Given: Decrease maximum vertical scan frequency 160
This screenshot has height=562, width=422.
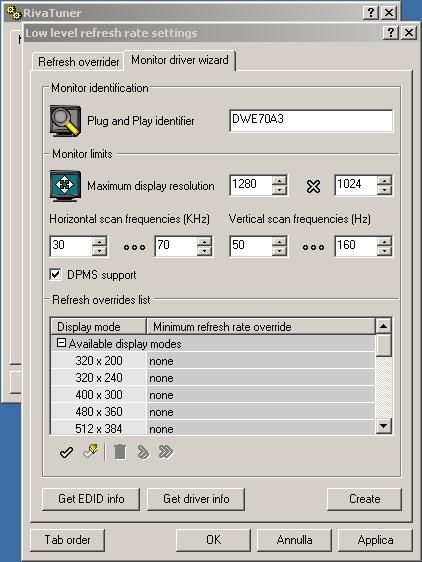Looking at the screenshot, I should [384, 251].
